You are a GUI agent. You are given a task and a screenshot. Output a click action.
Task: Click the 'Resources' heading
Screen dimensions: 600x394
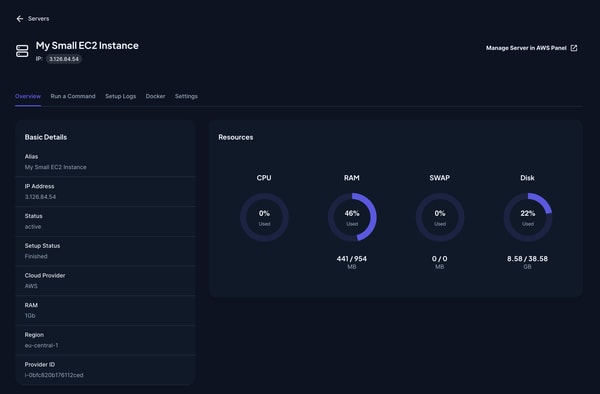click(x=236, y=137)
